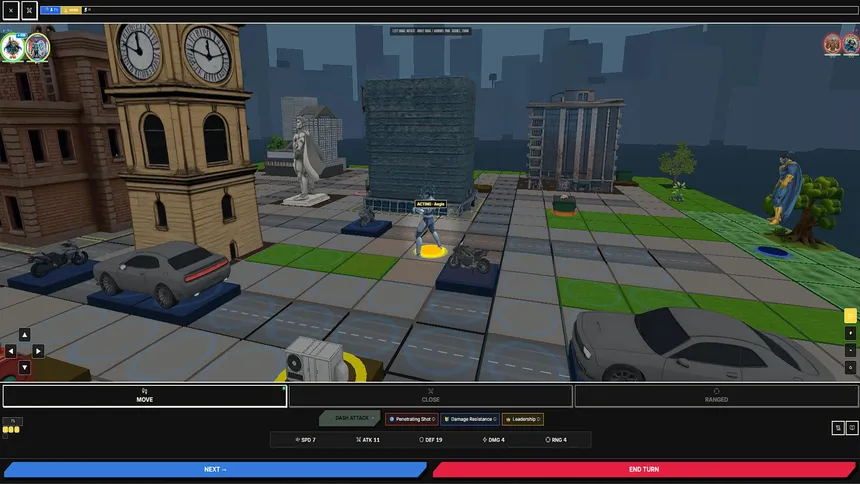Pan the camera right with the right arrow
The image size is (860, 484).
coord(38,351)
